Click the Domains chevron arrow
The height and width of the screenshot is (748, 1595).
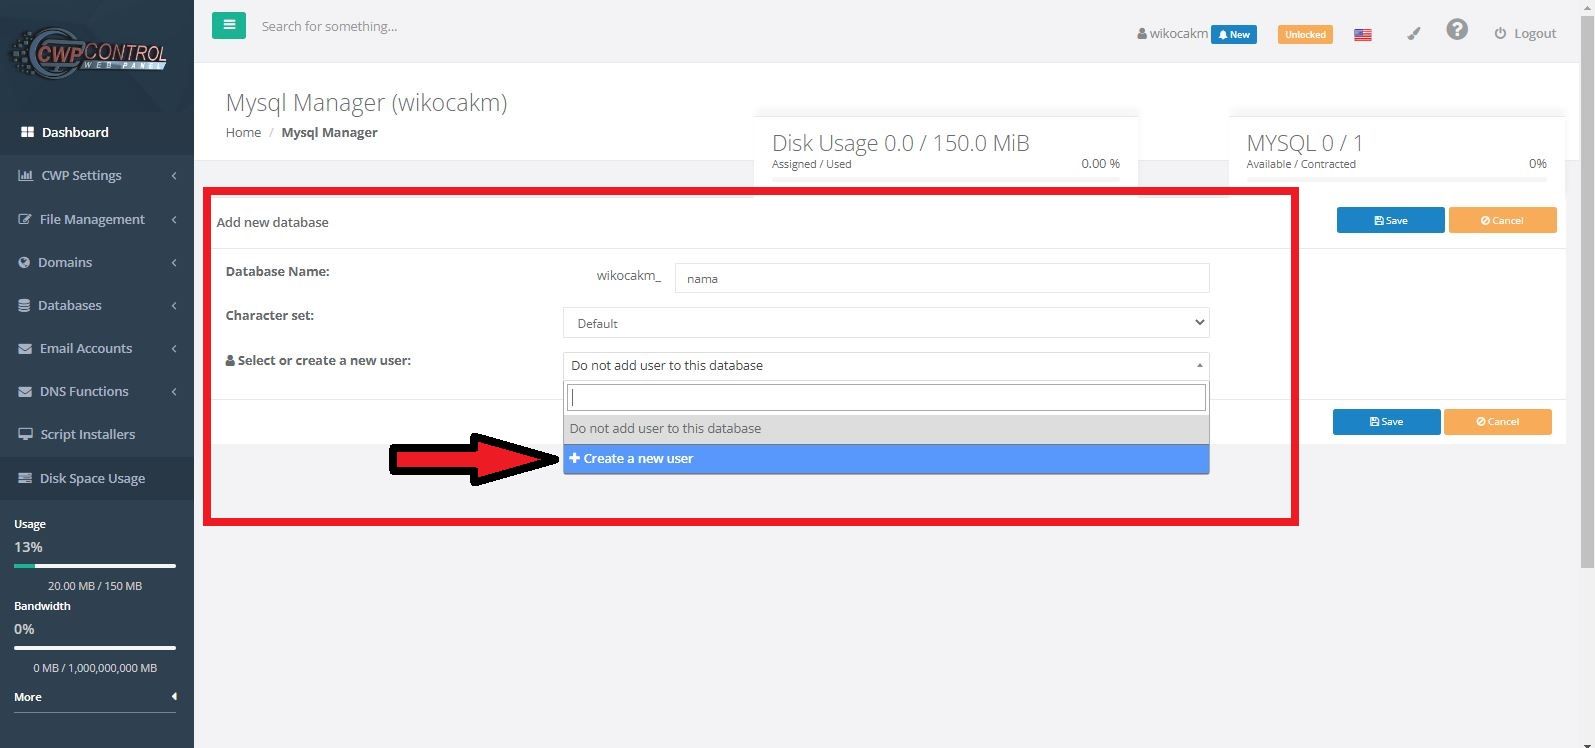(174, 262)
